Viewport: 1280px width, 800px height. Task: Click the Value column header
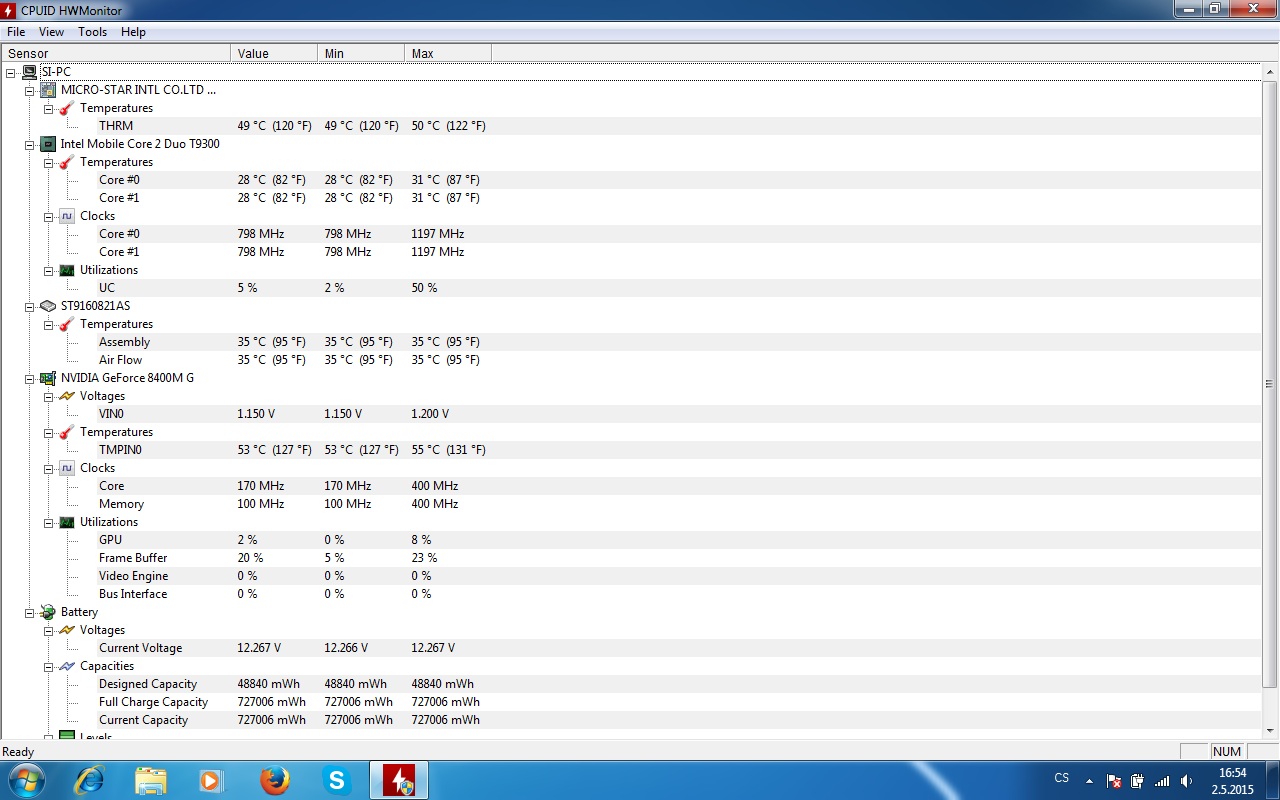pos(273,53)
